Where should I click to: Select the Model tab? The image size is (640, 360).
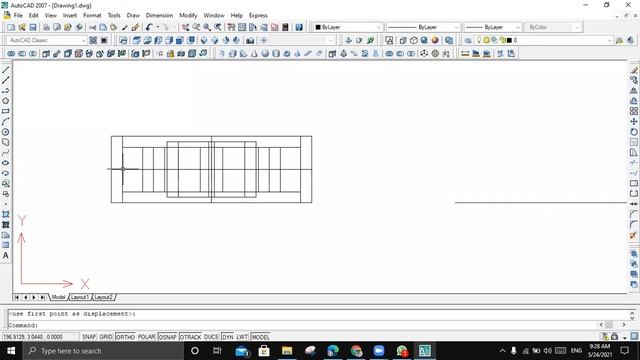(58, 297)
